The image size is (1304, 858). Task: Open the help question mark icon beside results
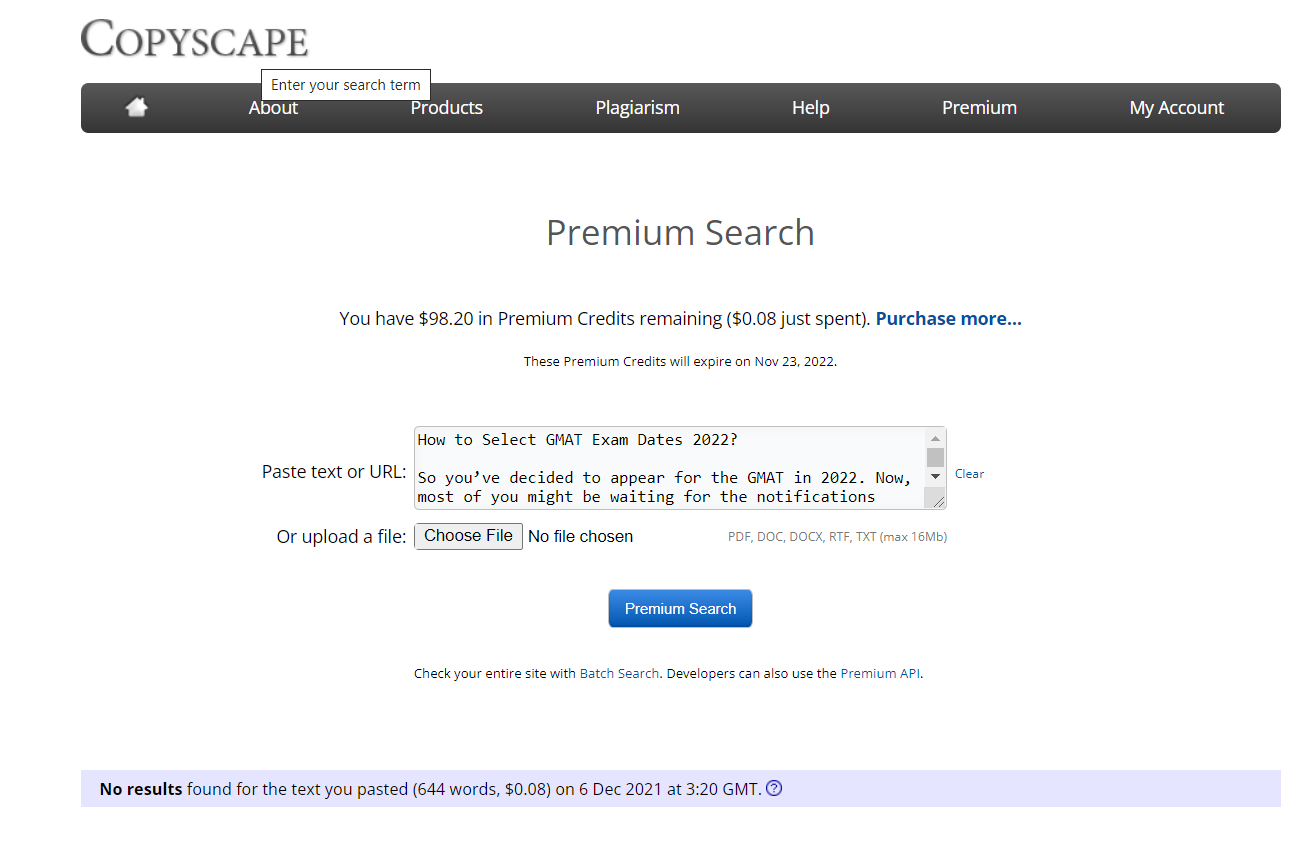[x=774, y=788]
